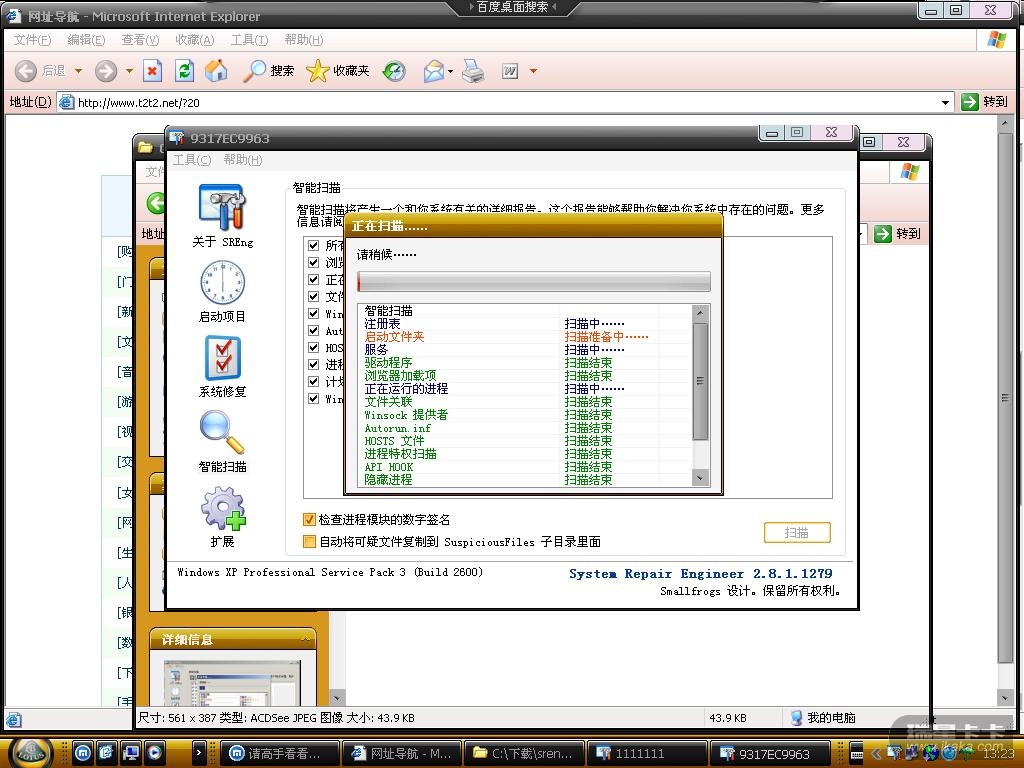Click the 转到 go button in IE
This screenshot has height=768, width=1024.
(984, 102)
